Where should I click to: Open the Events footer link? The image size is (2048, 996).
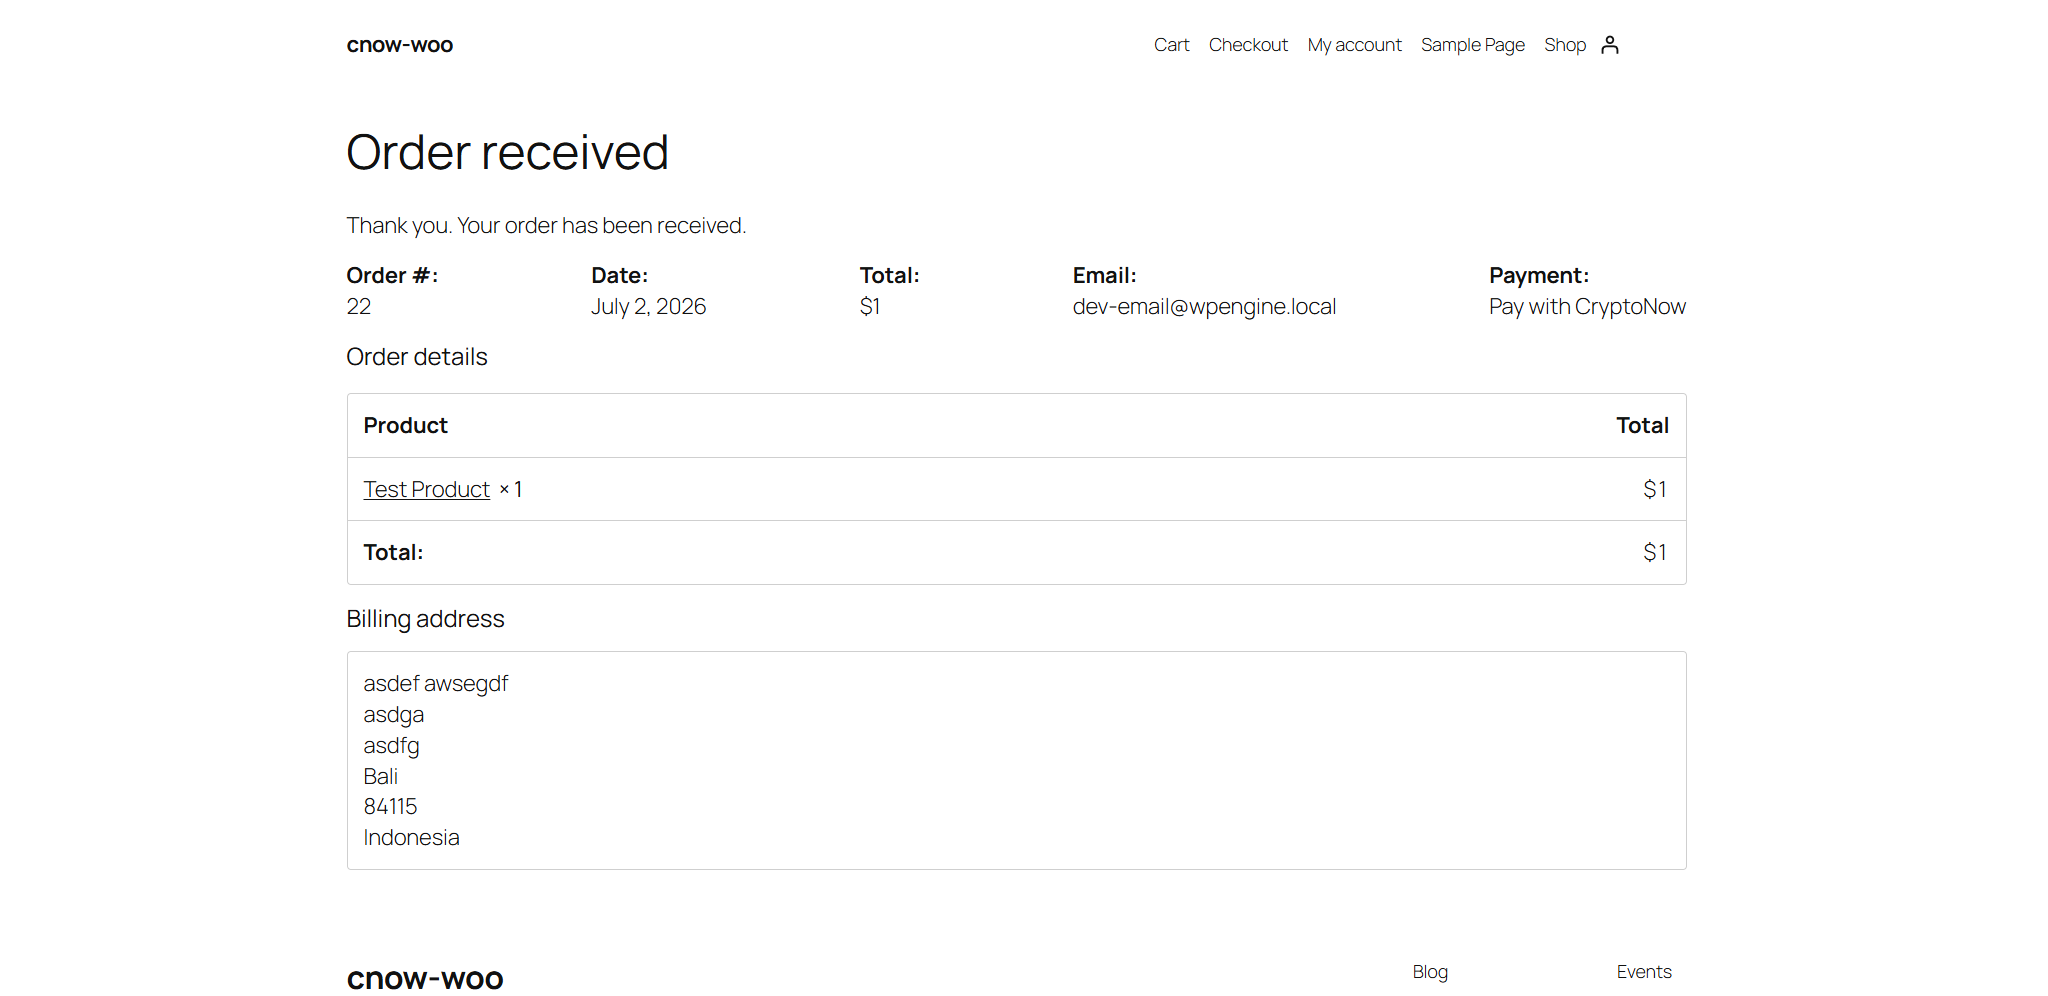point(1644,972)
